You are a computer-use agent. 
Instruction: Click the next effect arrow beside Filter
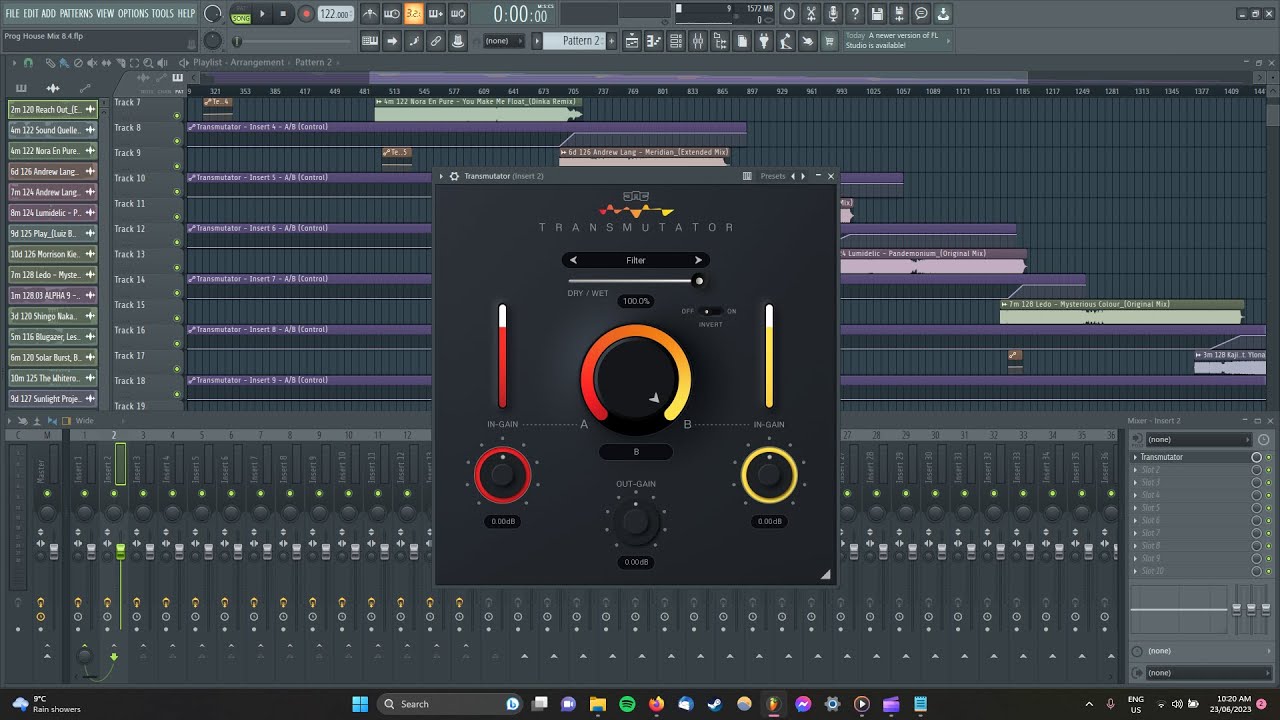click(698, 260)
